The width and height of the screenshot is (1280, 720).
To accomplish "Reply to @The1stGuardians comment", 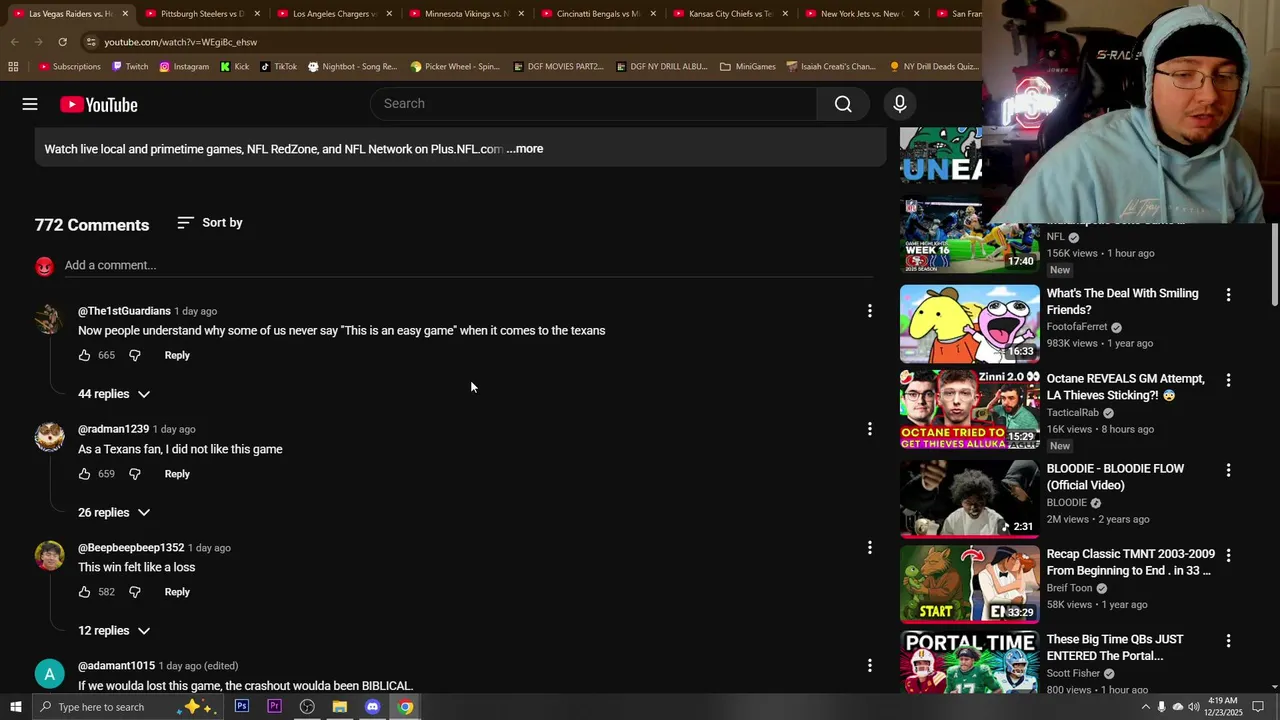I will [177, 355].
